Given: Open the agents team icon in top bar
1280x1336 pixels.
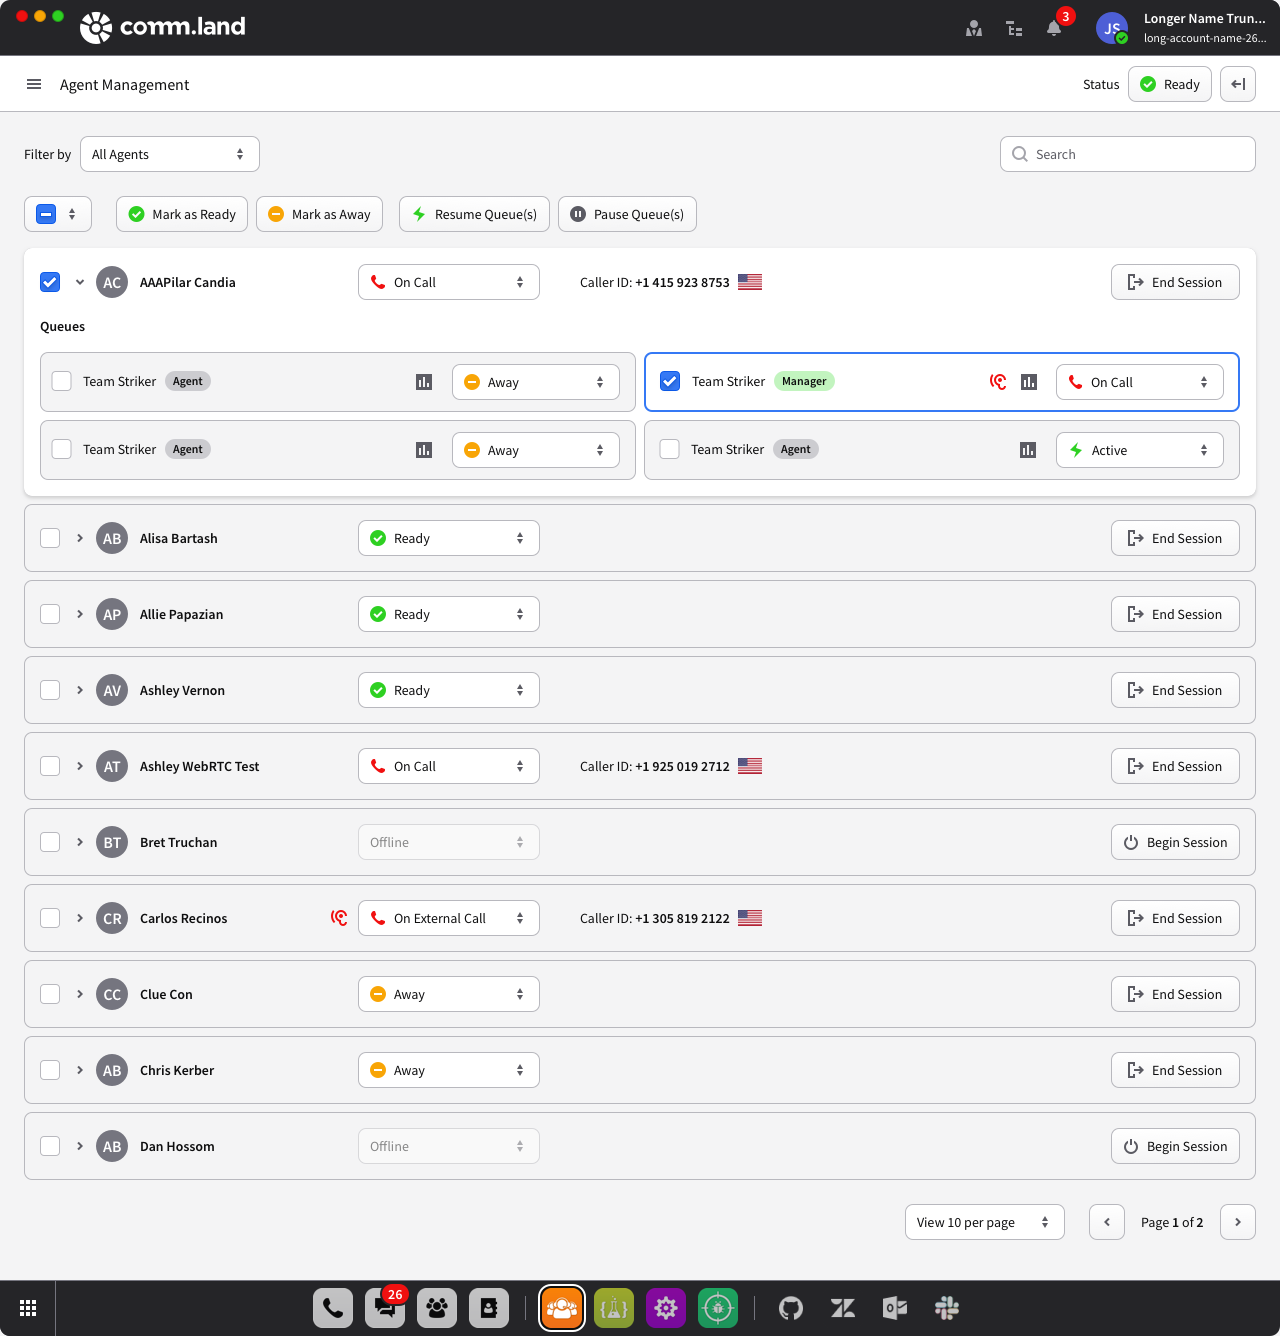Looking at the screenshot, I should 974,28.
